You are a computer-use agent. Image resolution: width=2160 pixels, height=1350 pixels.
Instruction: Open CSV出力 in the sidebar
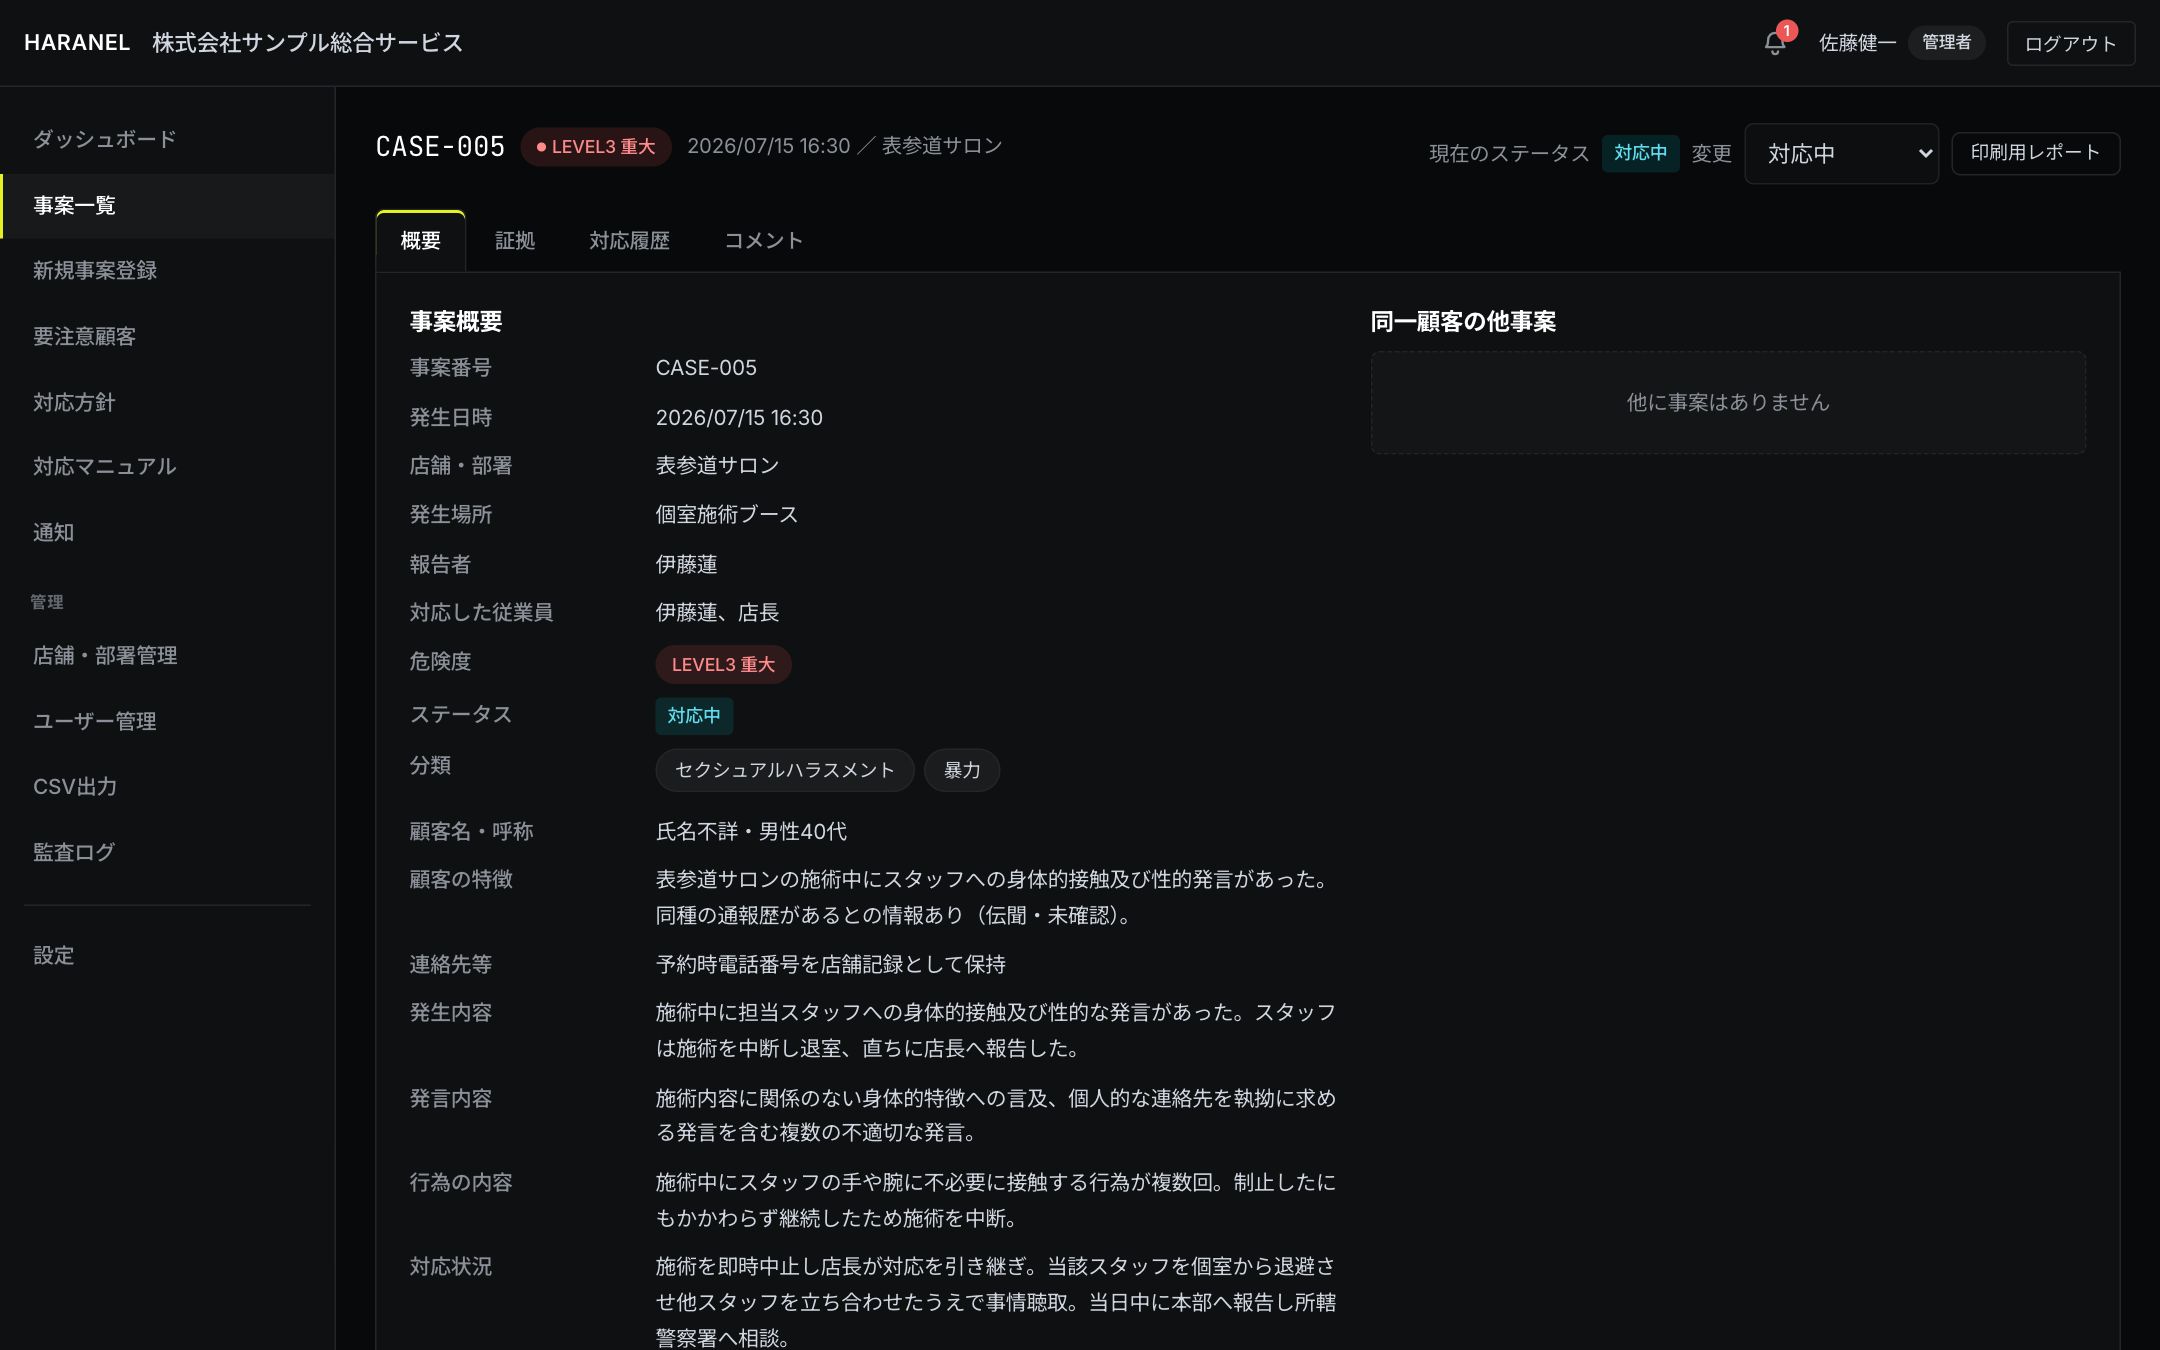[x=167, y=787]
